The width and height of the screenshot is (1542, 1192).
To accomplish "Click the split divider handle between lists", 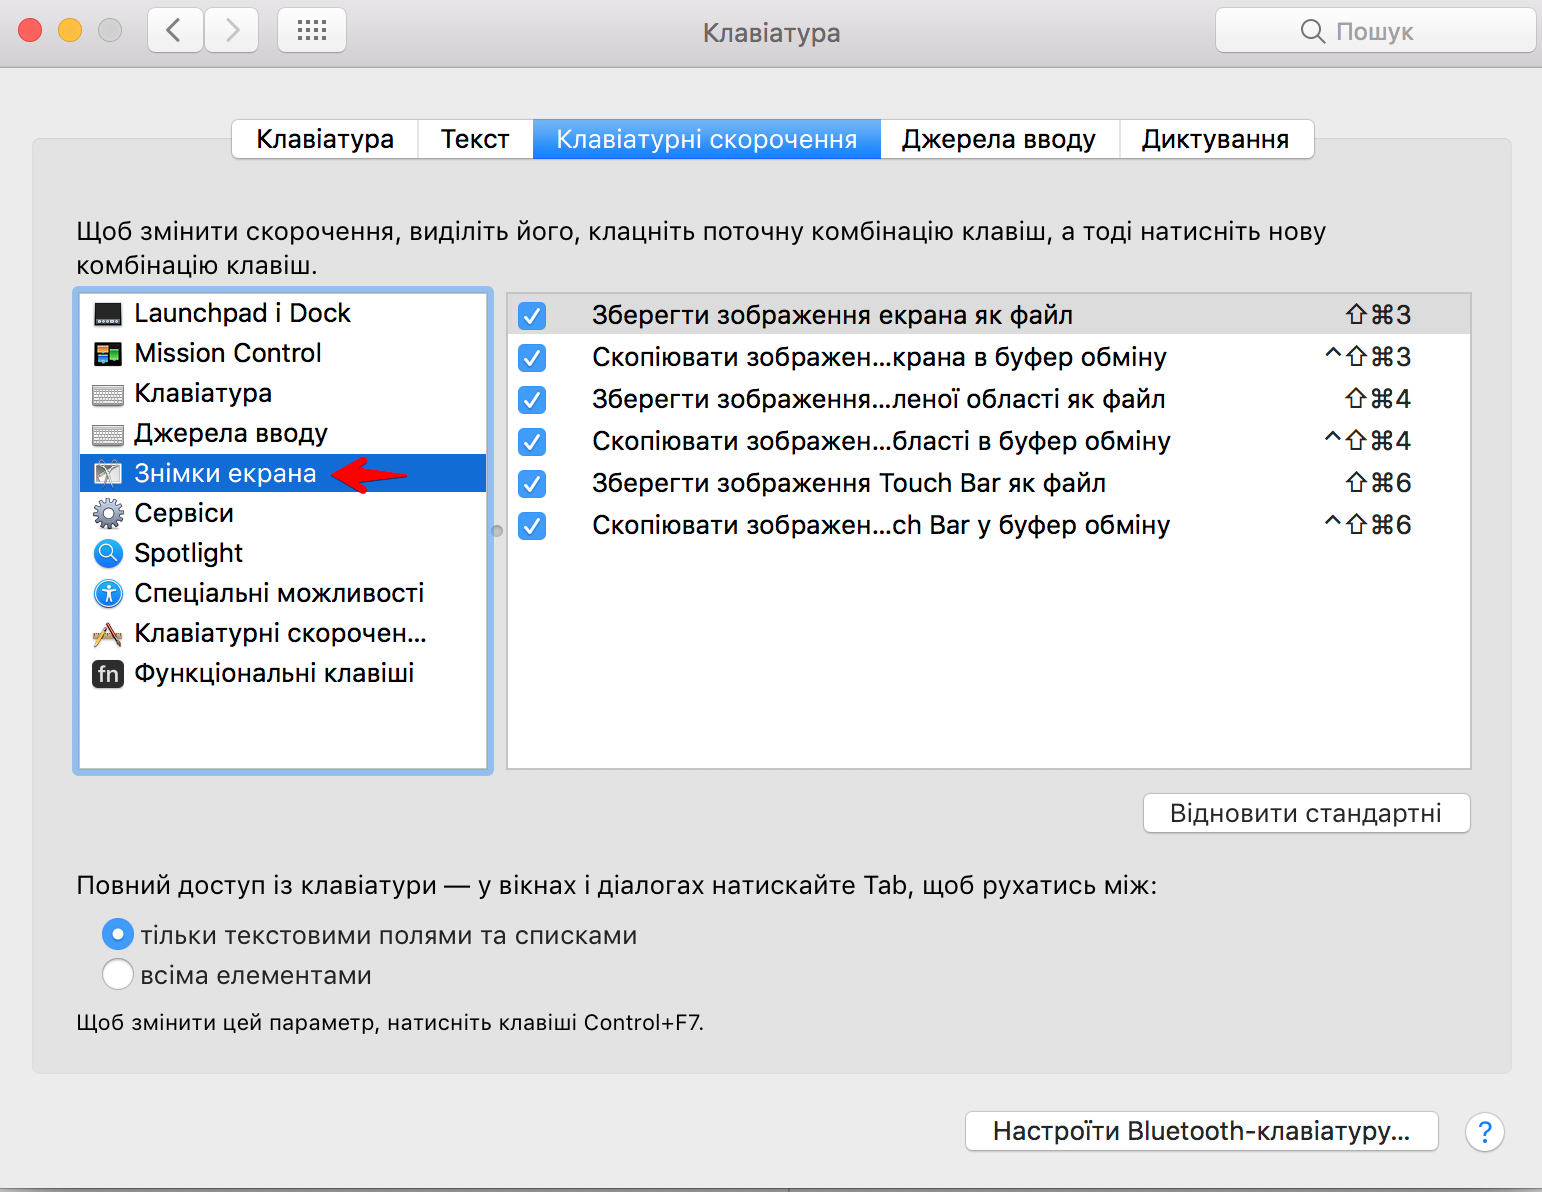I will click(x=497, y=531).
